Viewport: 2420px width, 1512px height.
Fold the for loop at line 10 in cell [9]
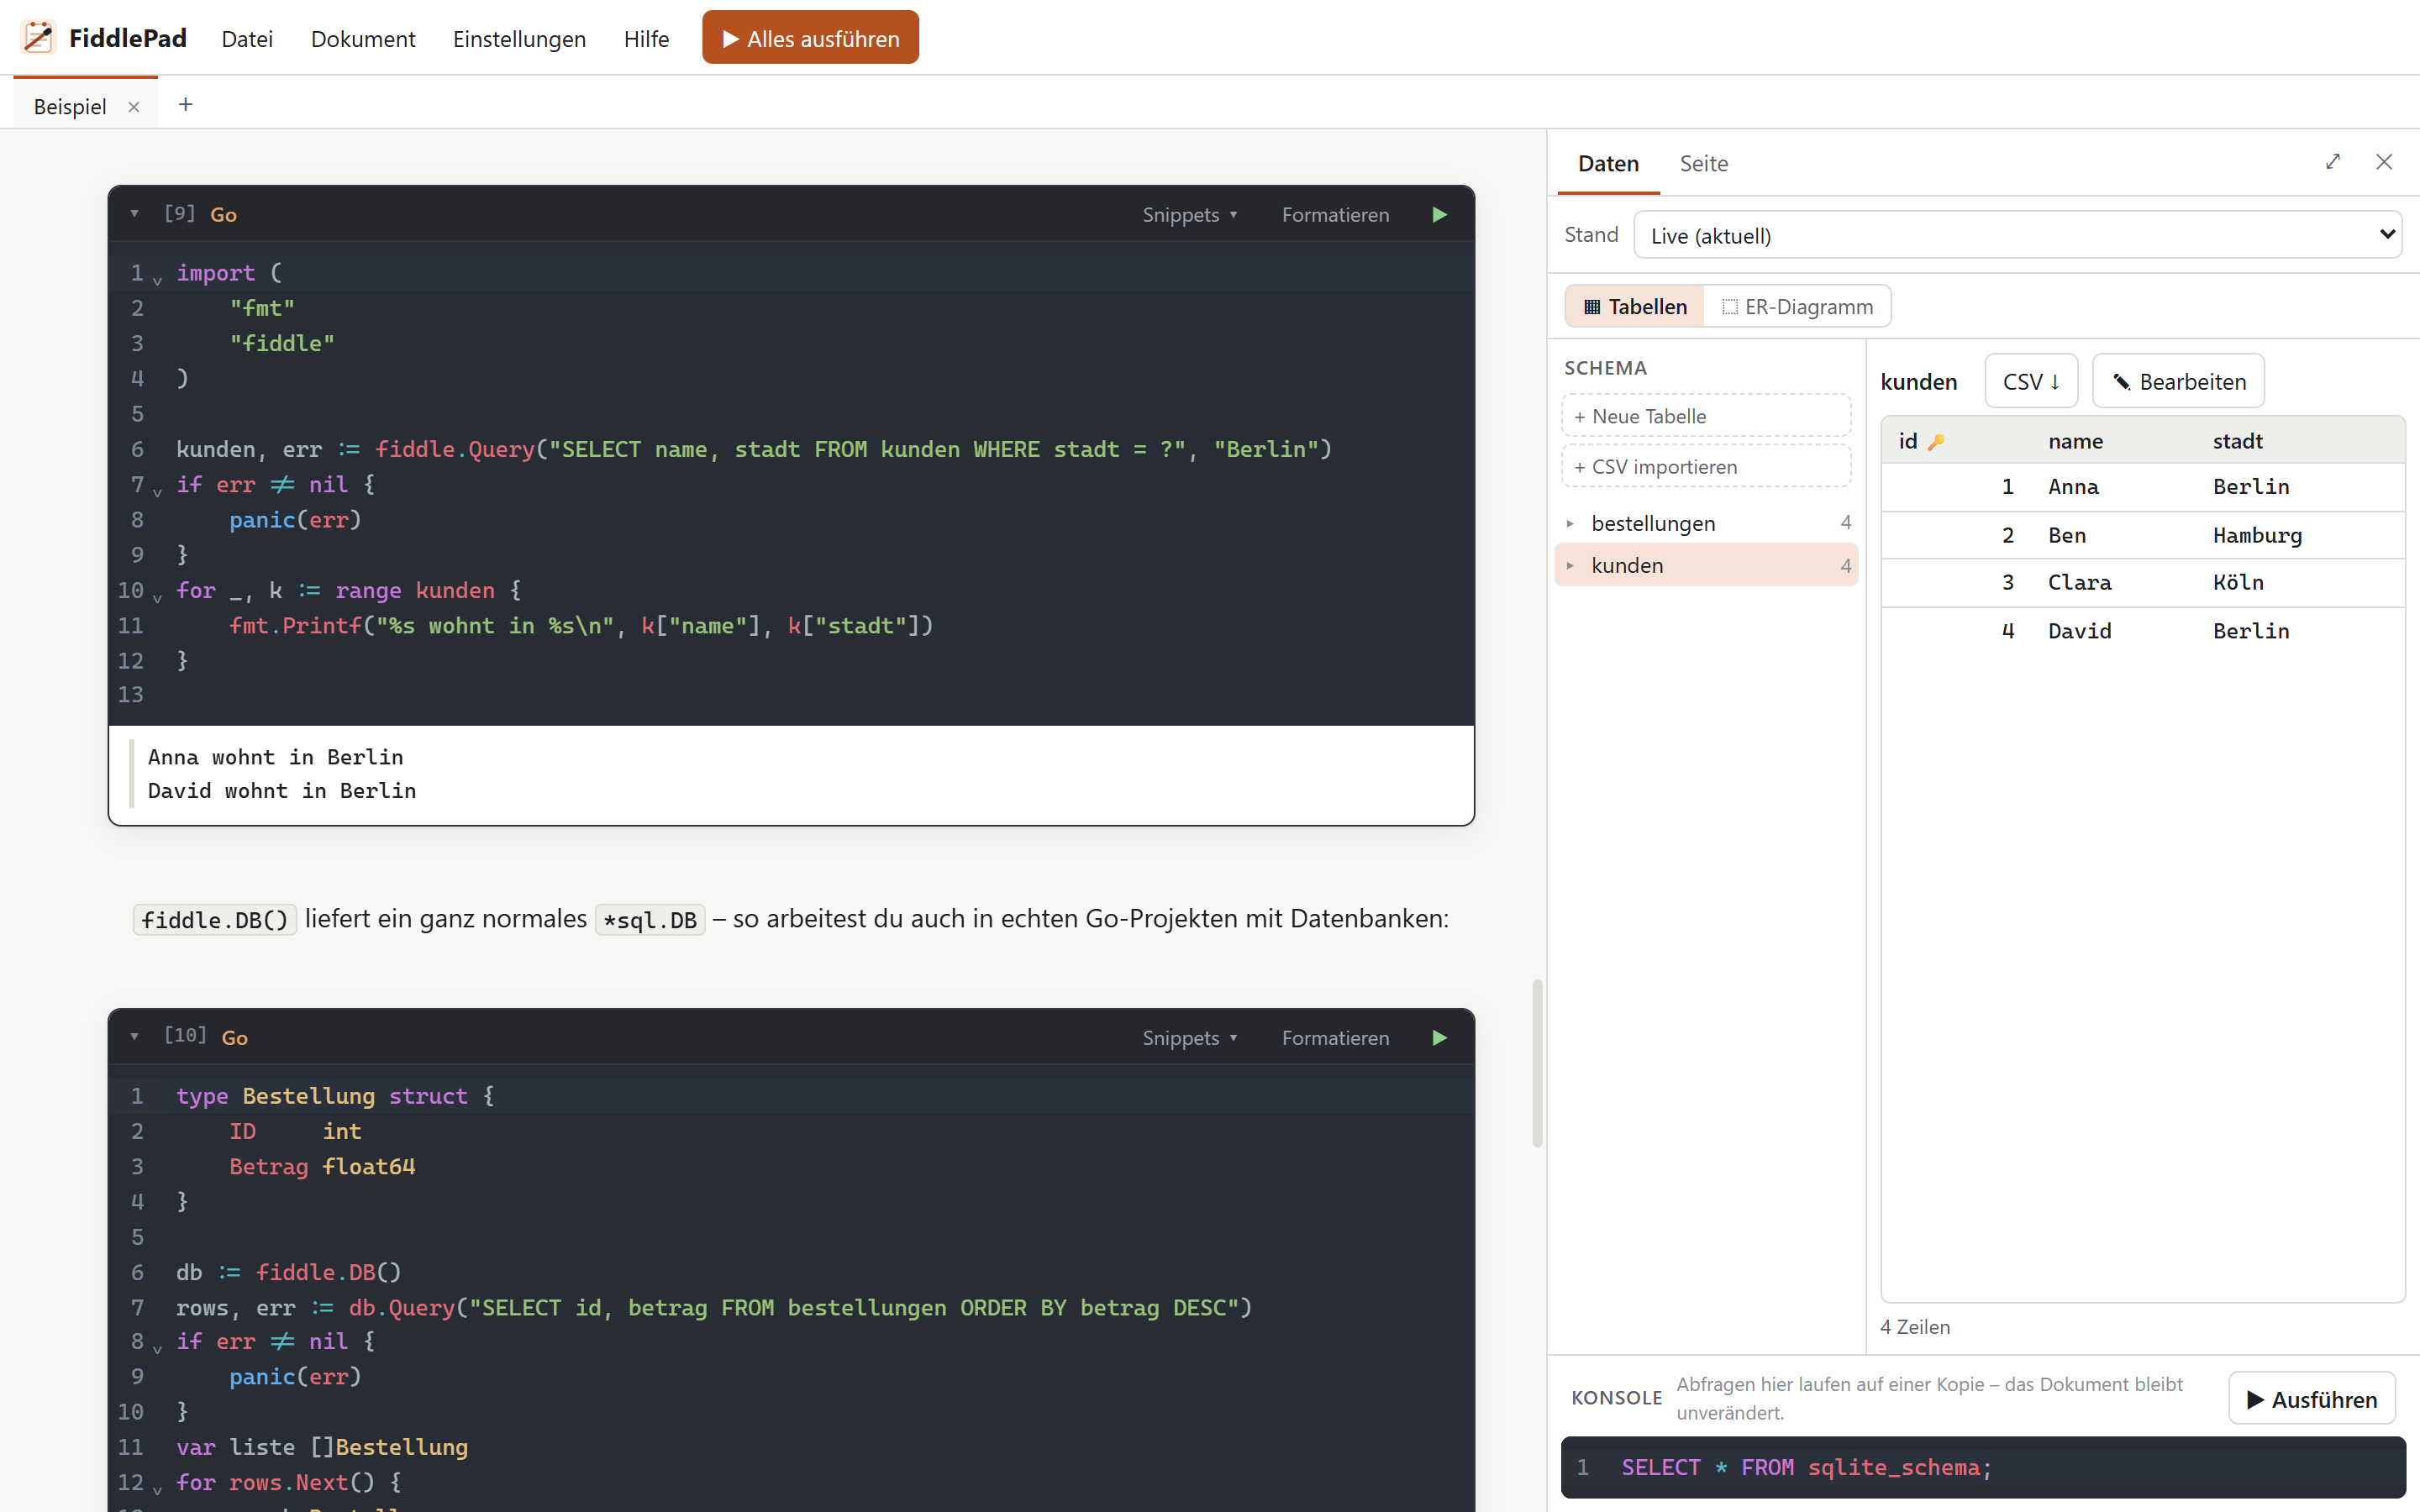(157, 597)
